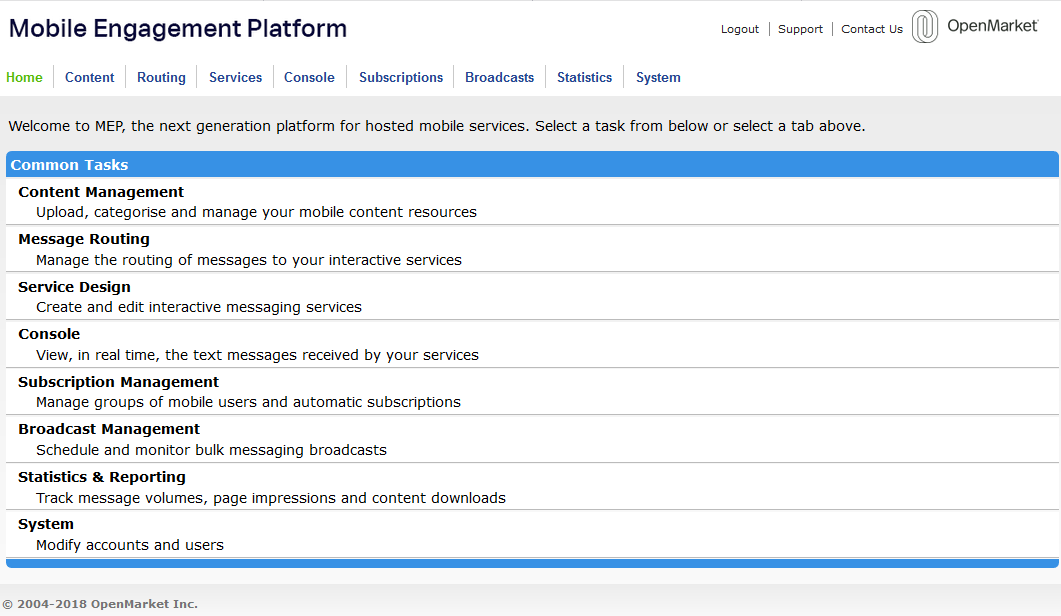The height and width of the screenshot is (616, 1061).
Task: Go to the System tab
Action: tap(658, 77)
